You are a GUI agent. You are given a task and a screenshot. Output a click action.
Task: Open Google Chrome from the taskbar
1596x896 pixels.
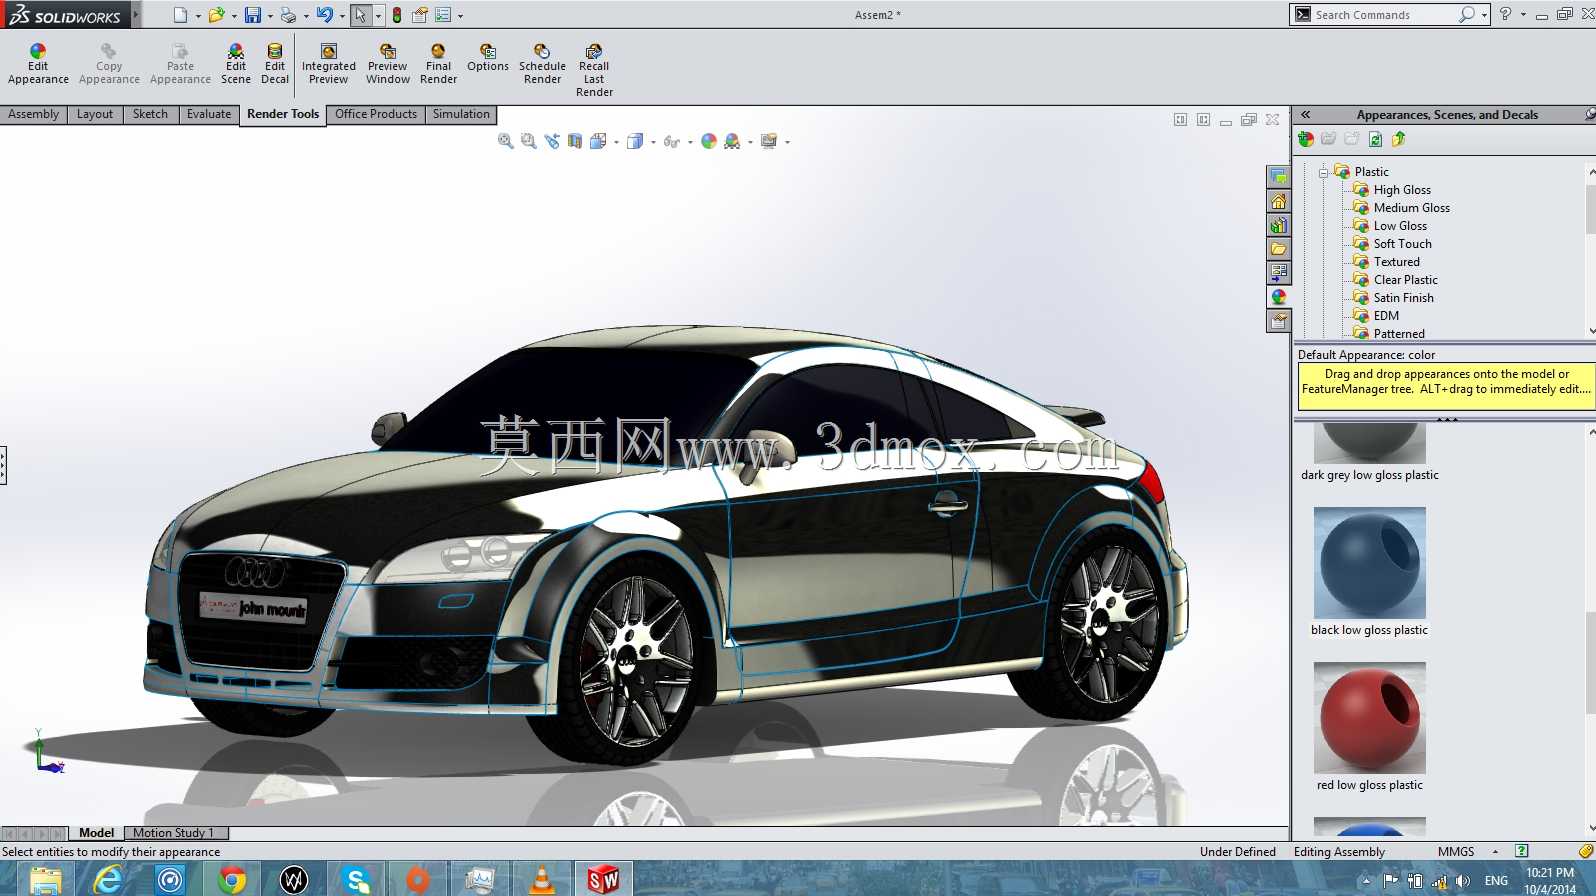click(x=232, y=879)
